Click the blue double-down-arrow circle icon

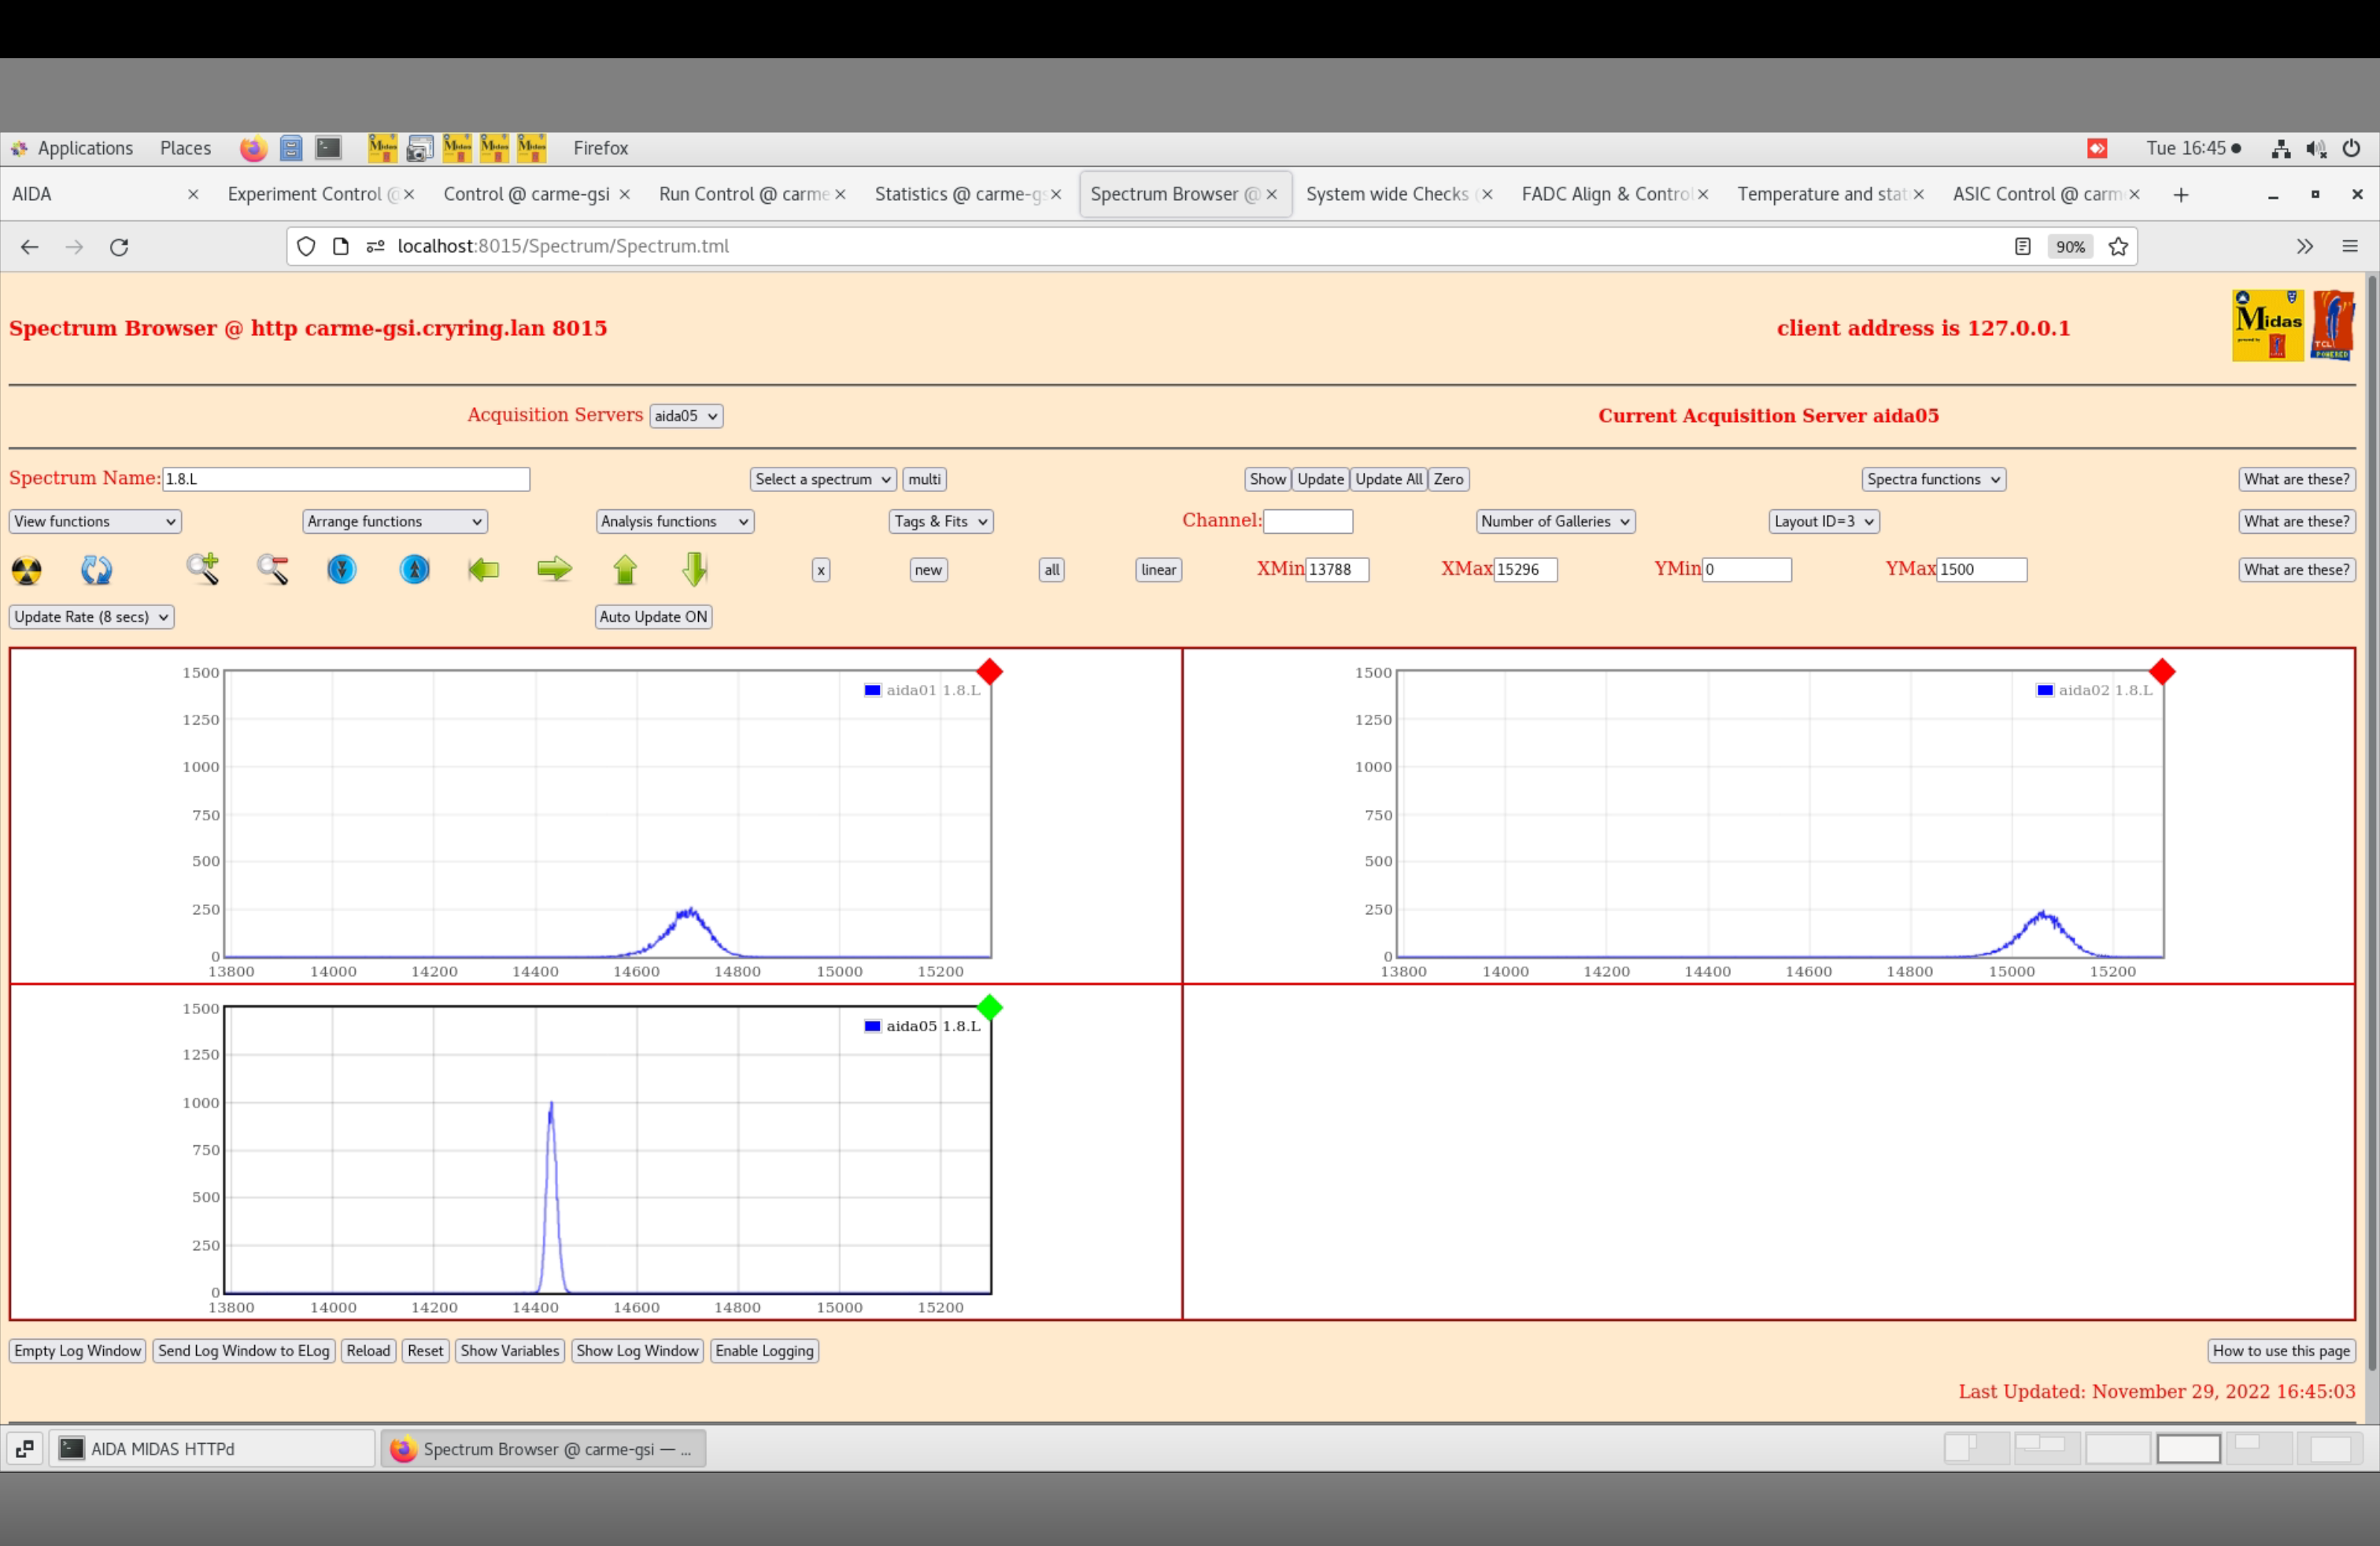coord(342,569)
